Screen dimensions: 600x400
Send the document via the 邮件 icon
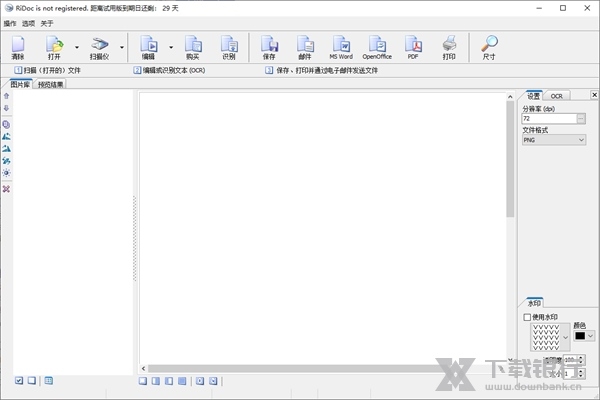[305, 47]
